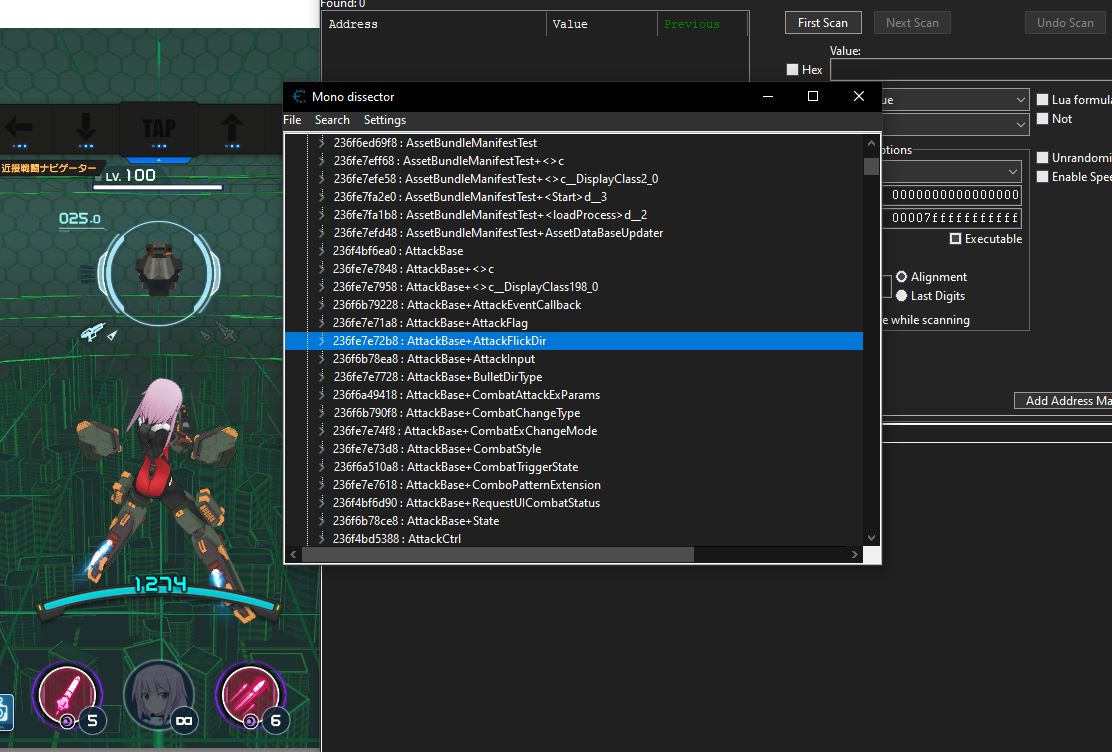1112x752 pixels.
Task: Enable the Hex checkbox
Action: [x=793, y=70]
